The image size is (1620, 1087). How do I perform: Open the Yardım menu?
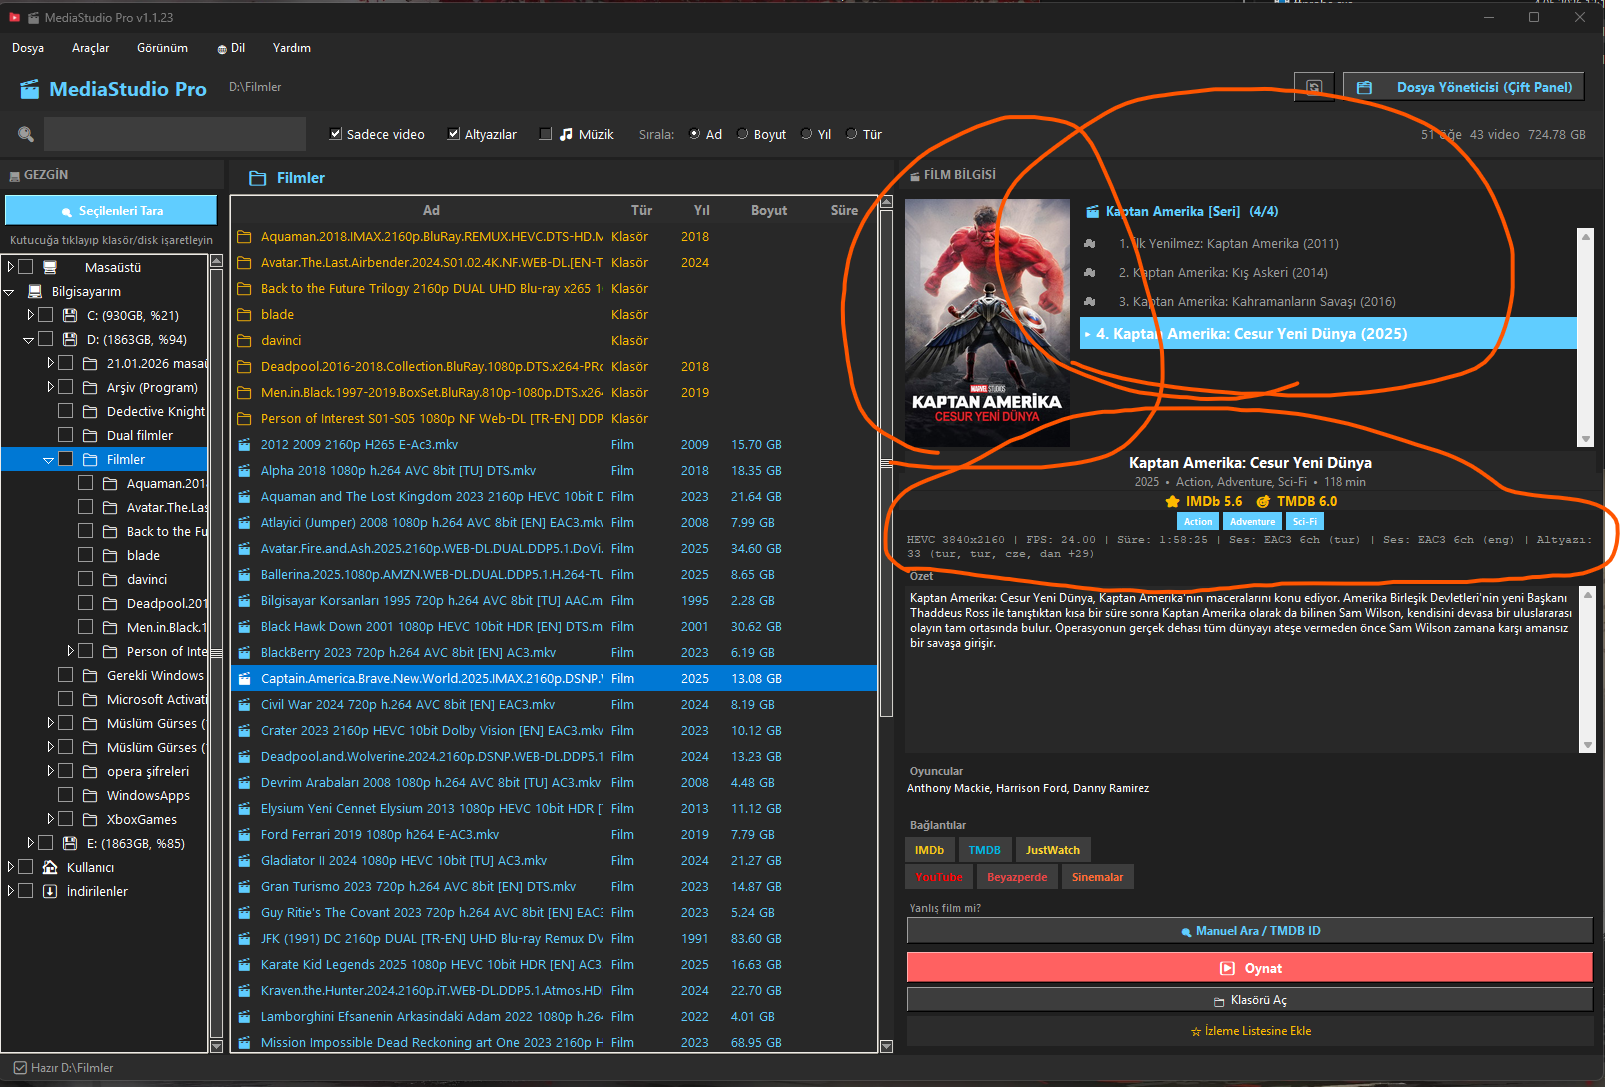point(292,48)
